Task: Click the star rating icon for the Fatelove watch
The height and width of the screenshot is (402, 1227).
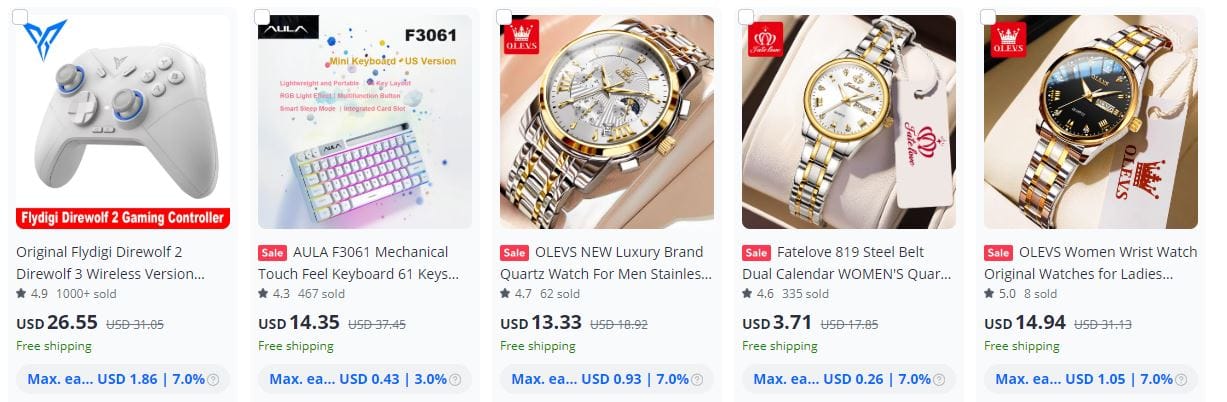Action: (x=748, y=294)
